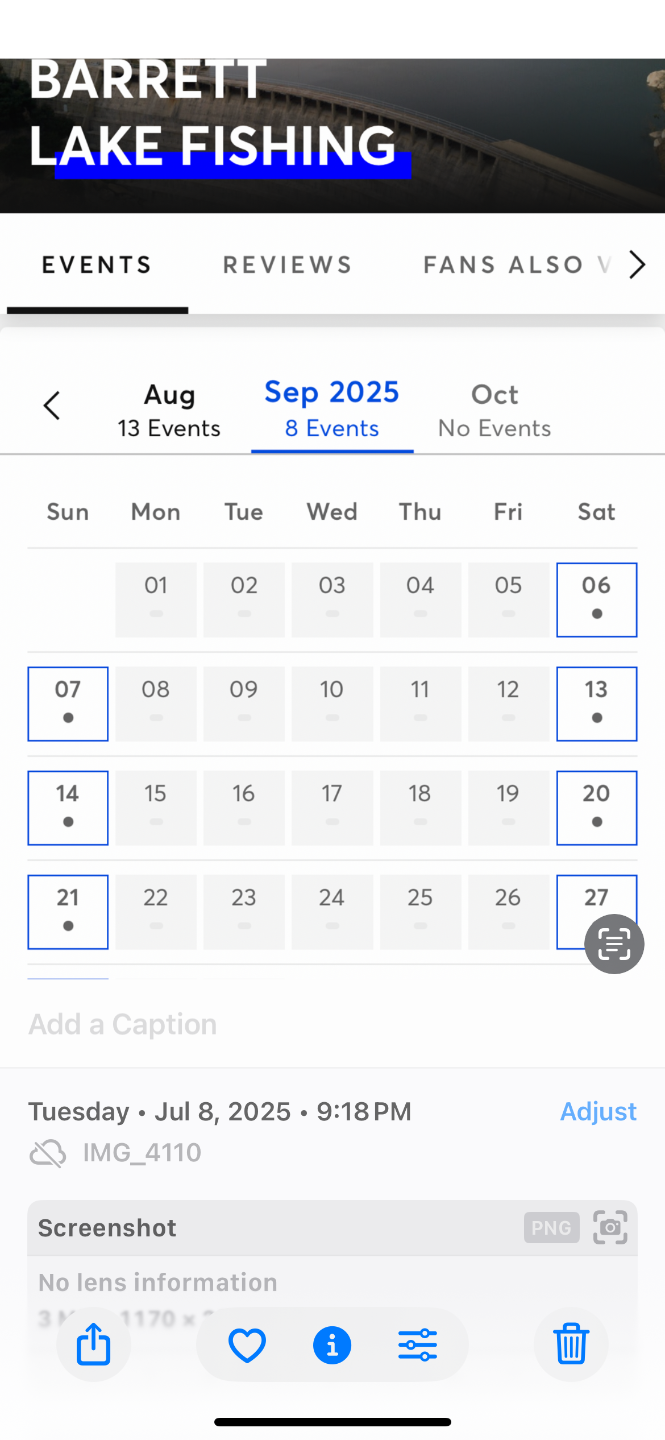Tap the crossed-out cloud icon
This screenshot has height=1440, width=665.
(47, 1153)
